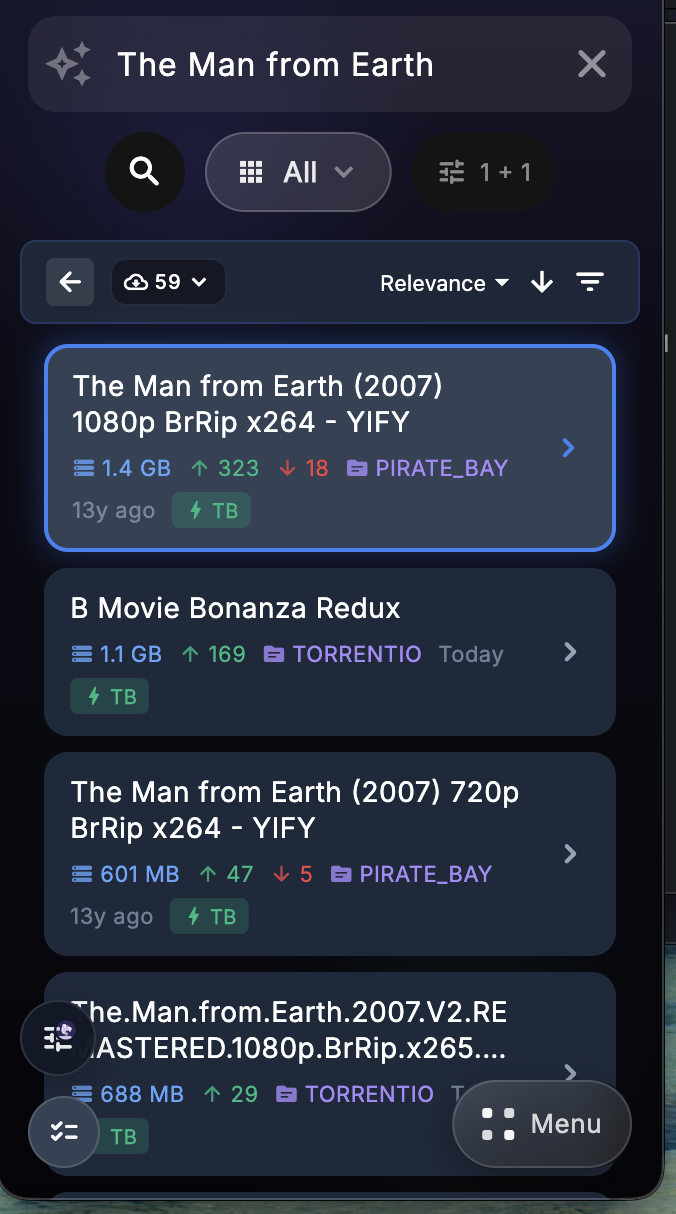676x1214 pixels.
Task: Open the filter list icon in results bar
Action: point(590,283)
